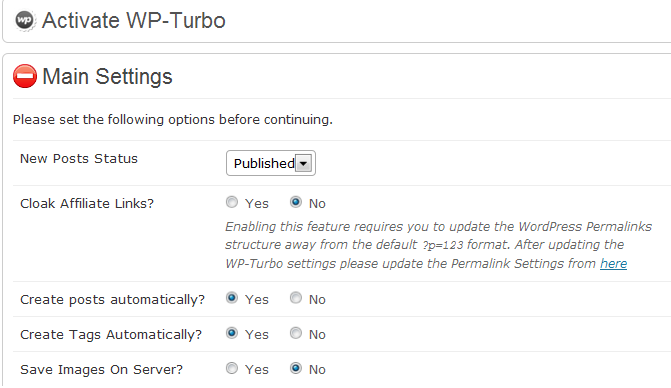Open the New Posts Status dropdown arrow
The height and width of the screenshot is (388, 671).
coord(303,163)
